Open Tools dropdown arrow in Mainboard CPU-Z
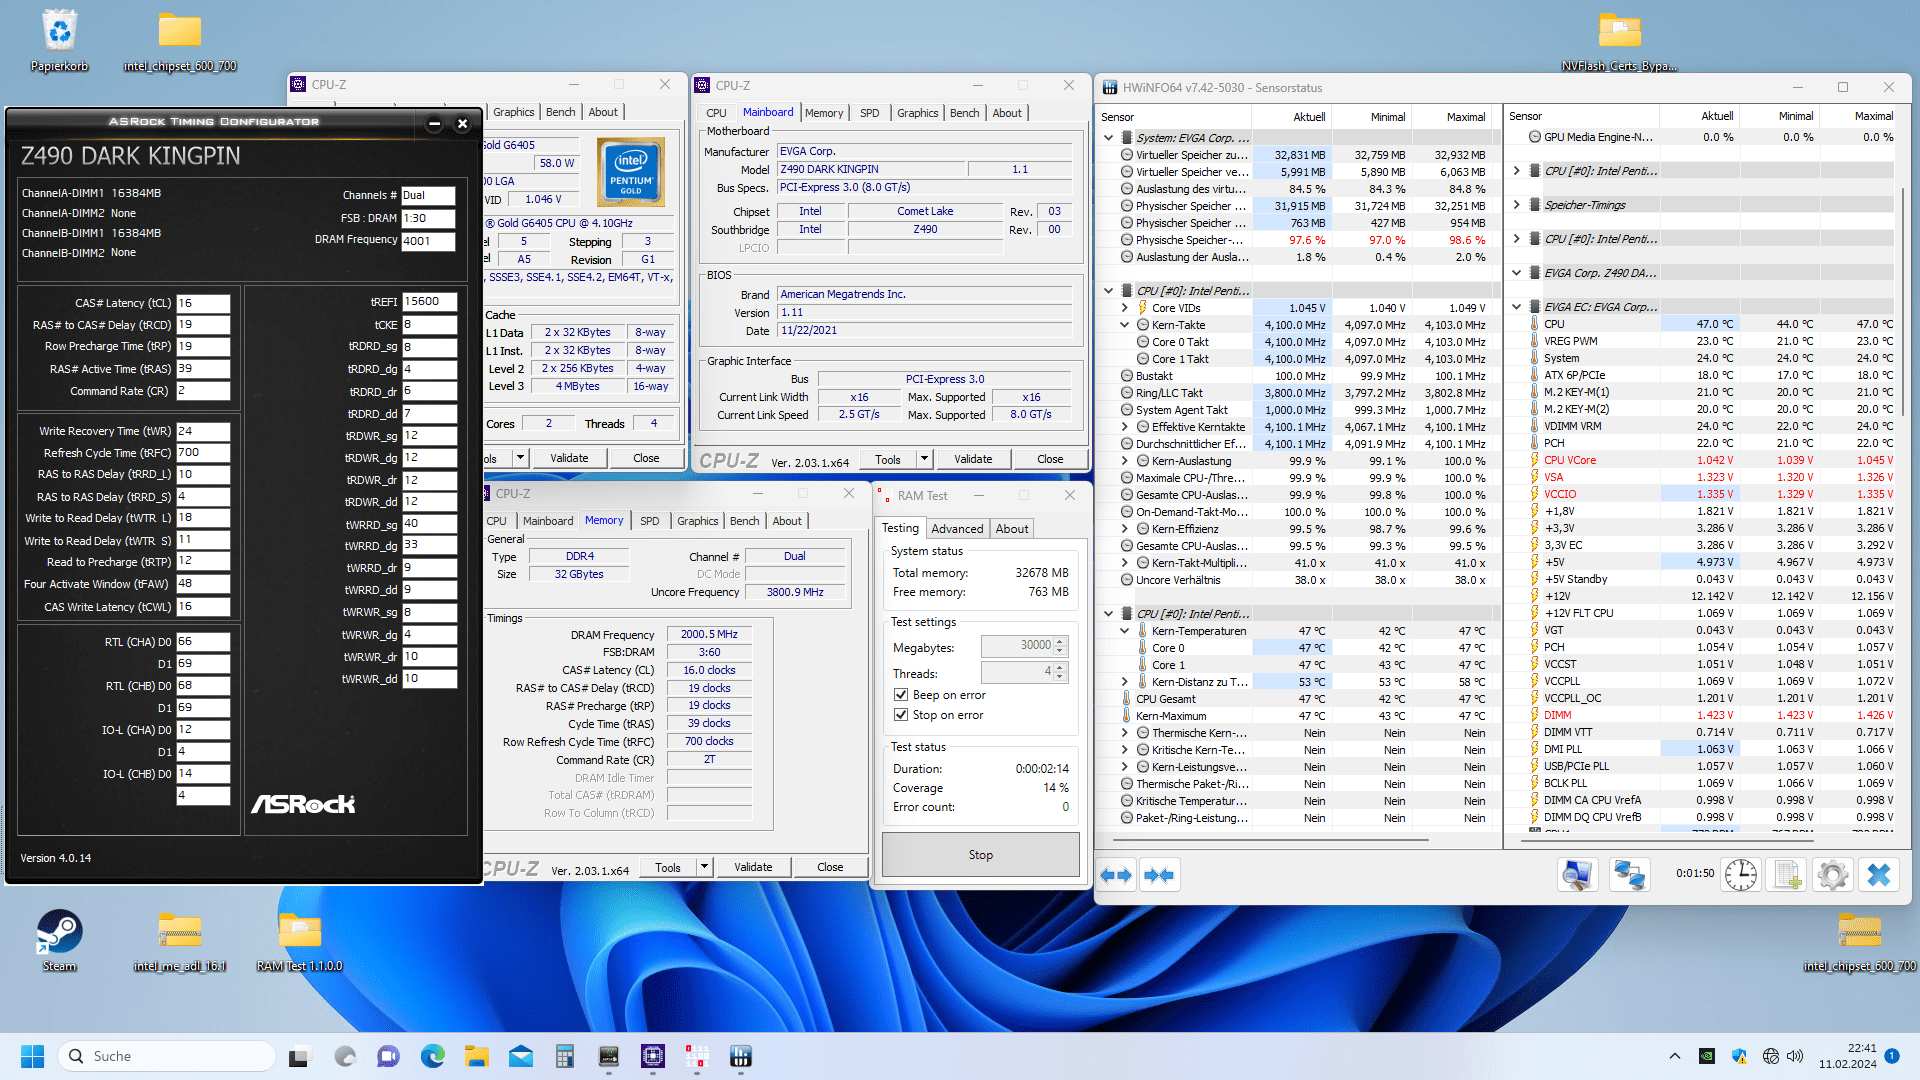The image size is (1920, 1080). tap(924, 459)
